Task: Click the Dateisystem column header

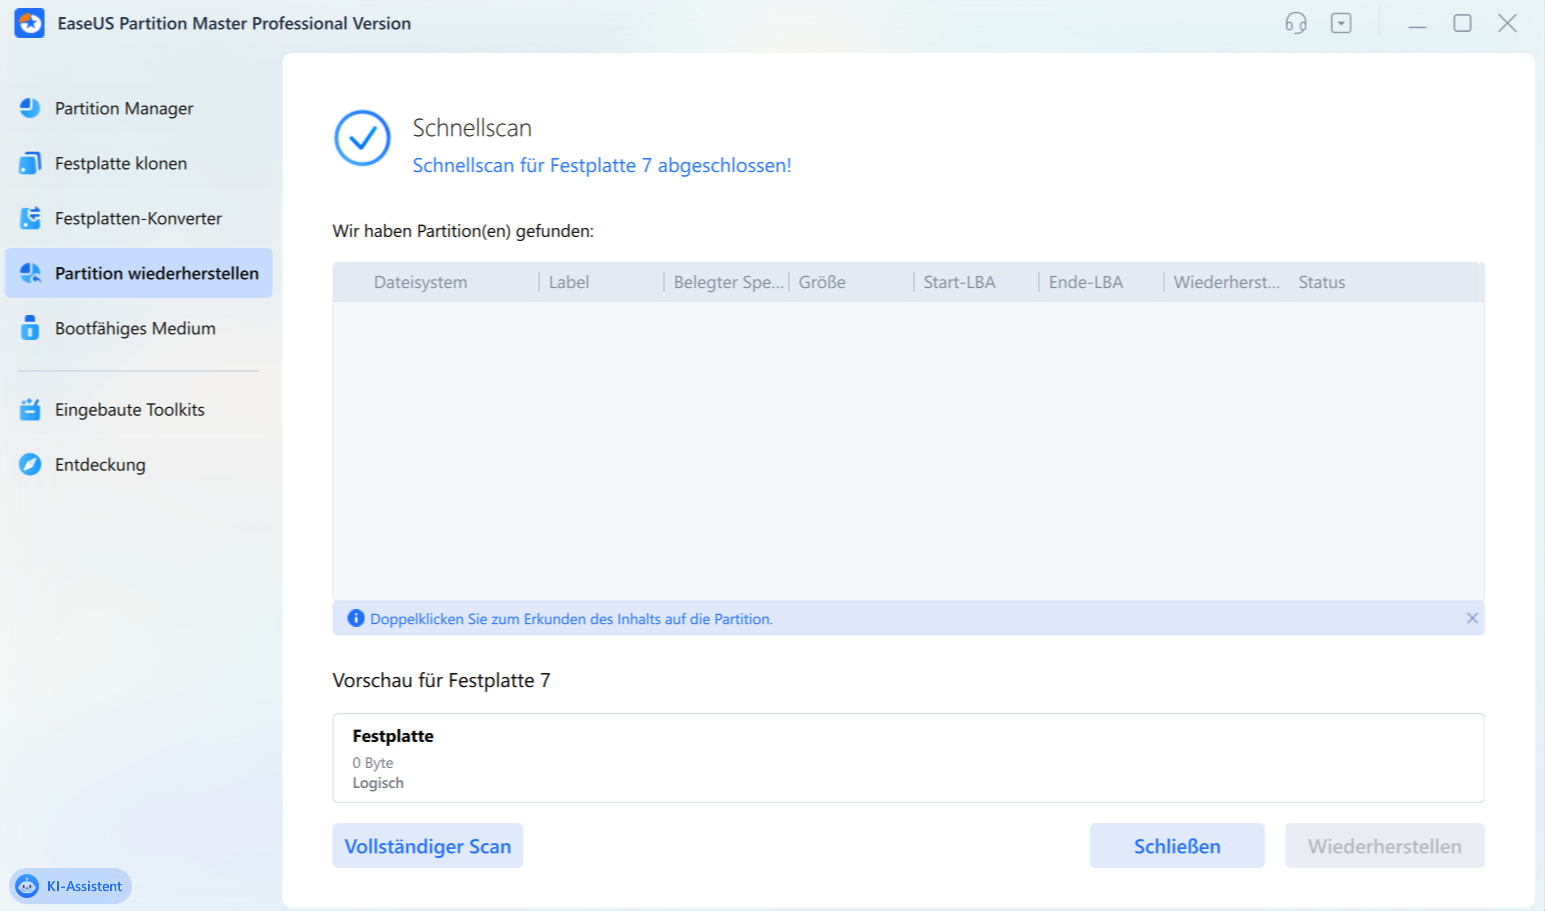Action: (420, 282)
